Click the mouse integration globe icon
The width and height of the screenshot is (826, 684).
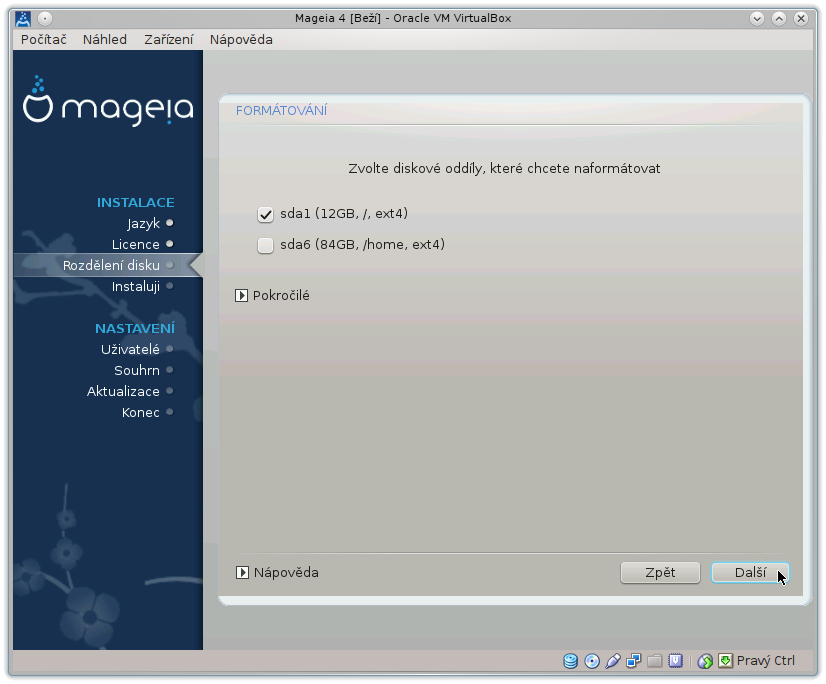(705, 661)
